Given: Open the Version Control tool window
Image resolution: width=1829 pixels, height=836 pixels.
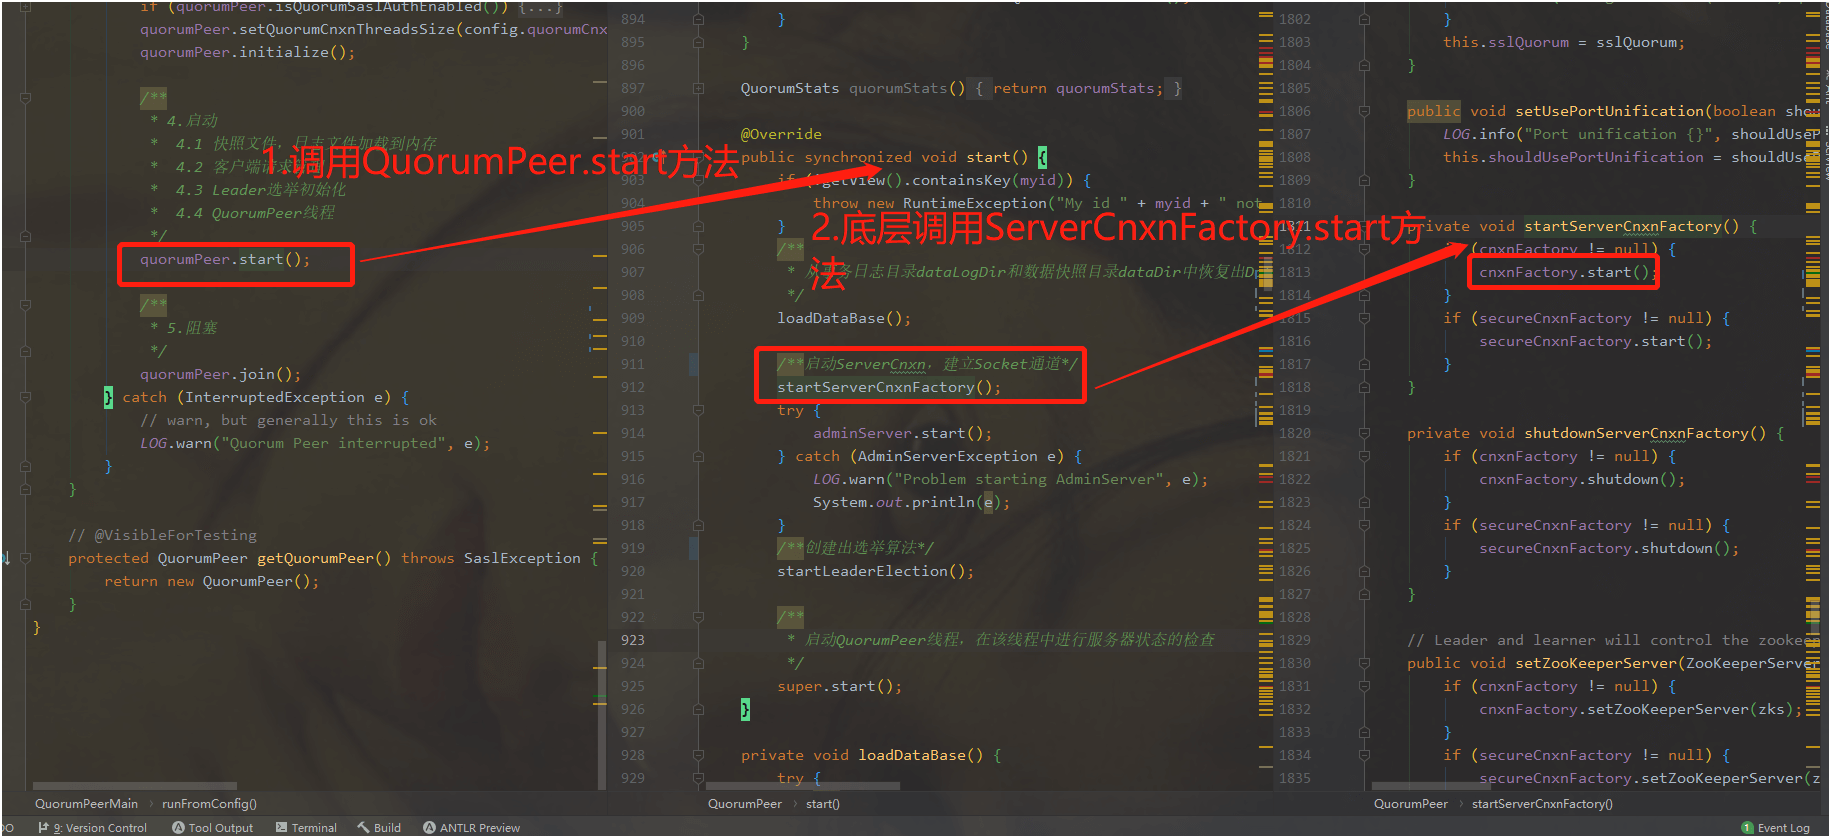Looking at the screenshot, I should tap(92, 827).
